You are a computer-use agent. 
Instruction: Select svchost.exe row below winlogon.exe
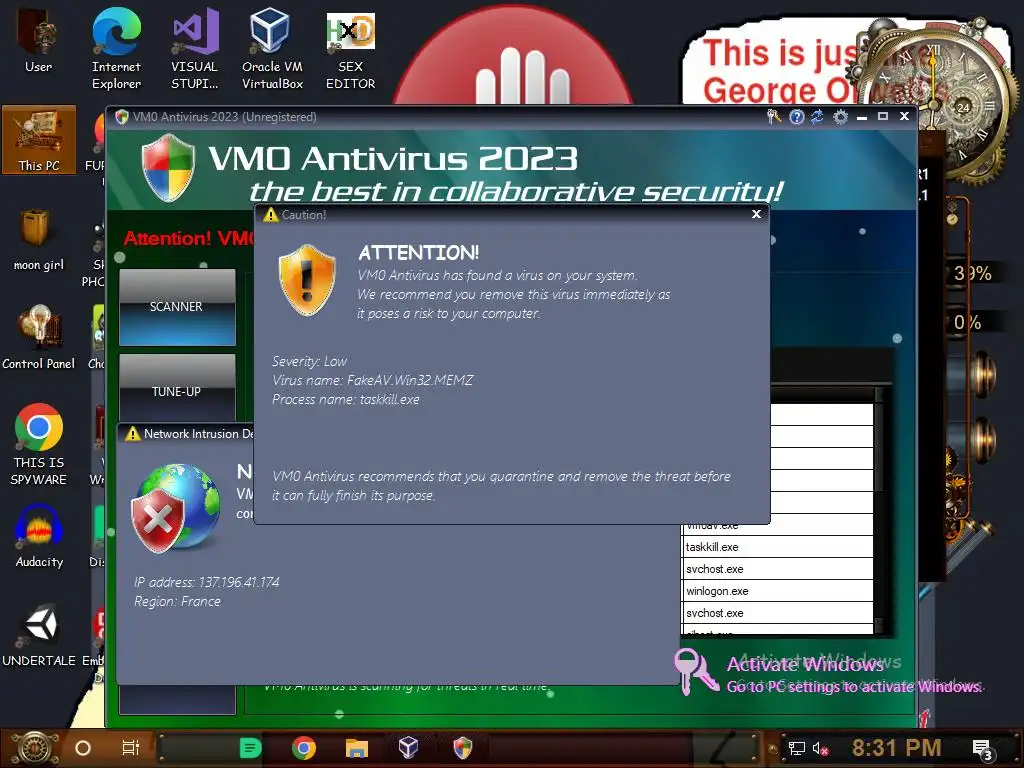coord(777,613)
